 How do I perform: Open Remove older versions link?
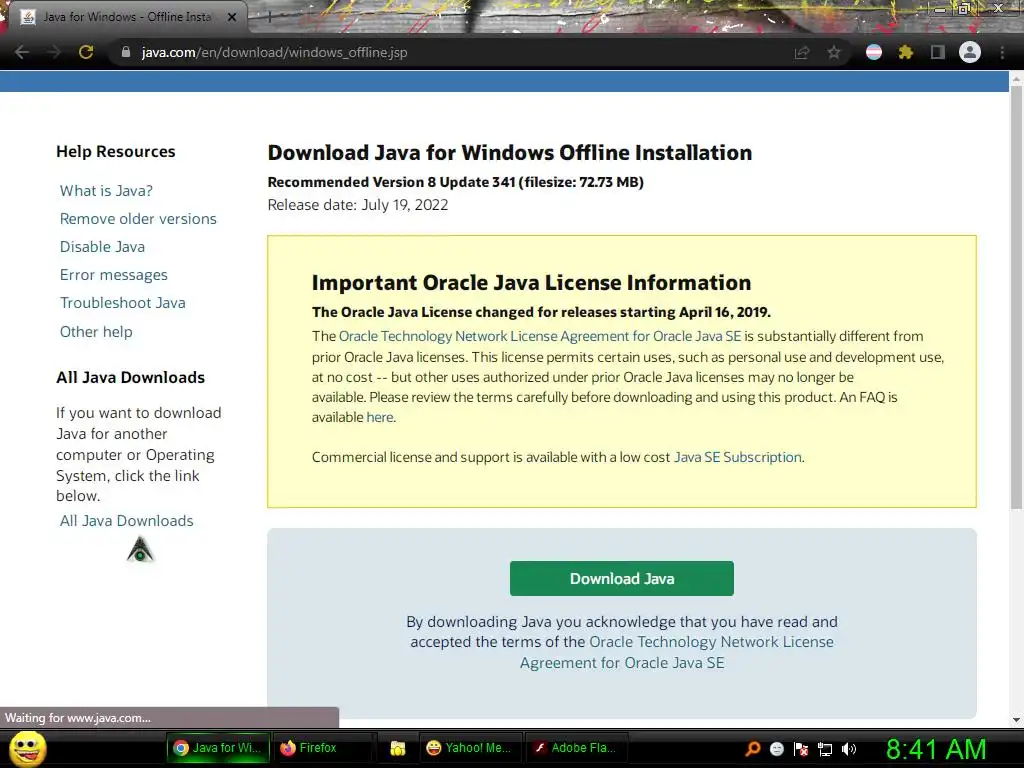(x=138, y=219)
